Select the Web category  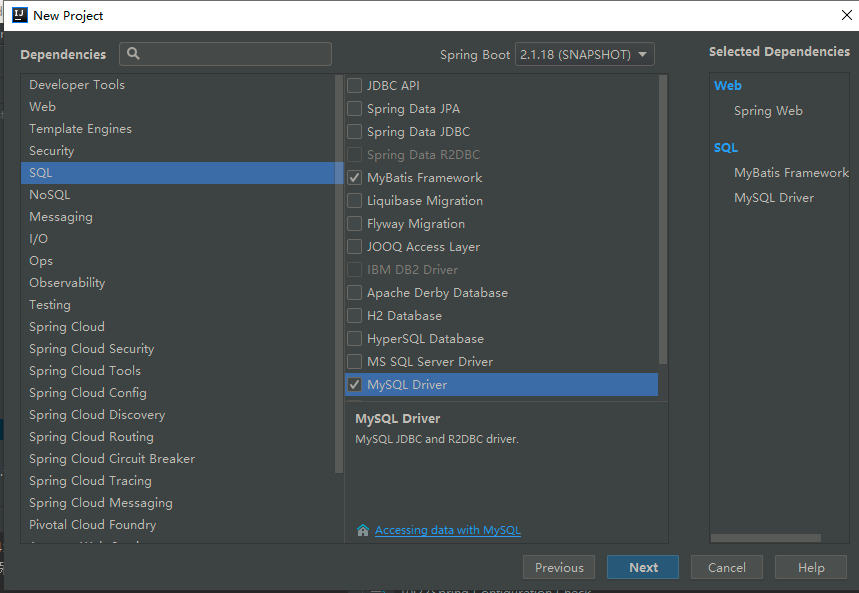(x=178, y=107)
